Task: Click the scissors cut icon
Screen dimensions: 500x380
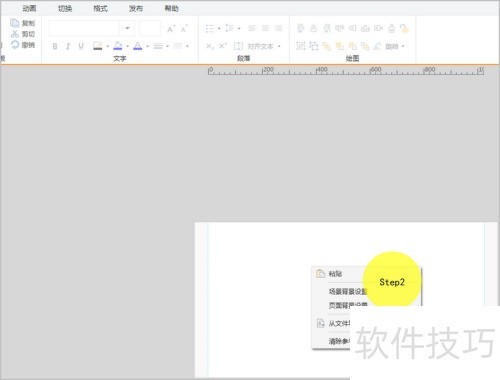Action: point(15,34)
